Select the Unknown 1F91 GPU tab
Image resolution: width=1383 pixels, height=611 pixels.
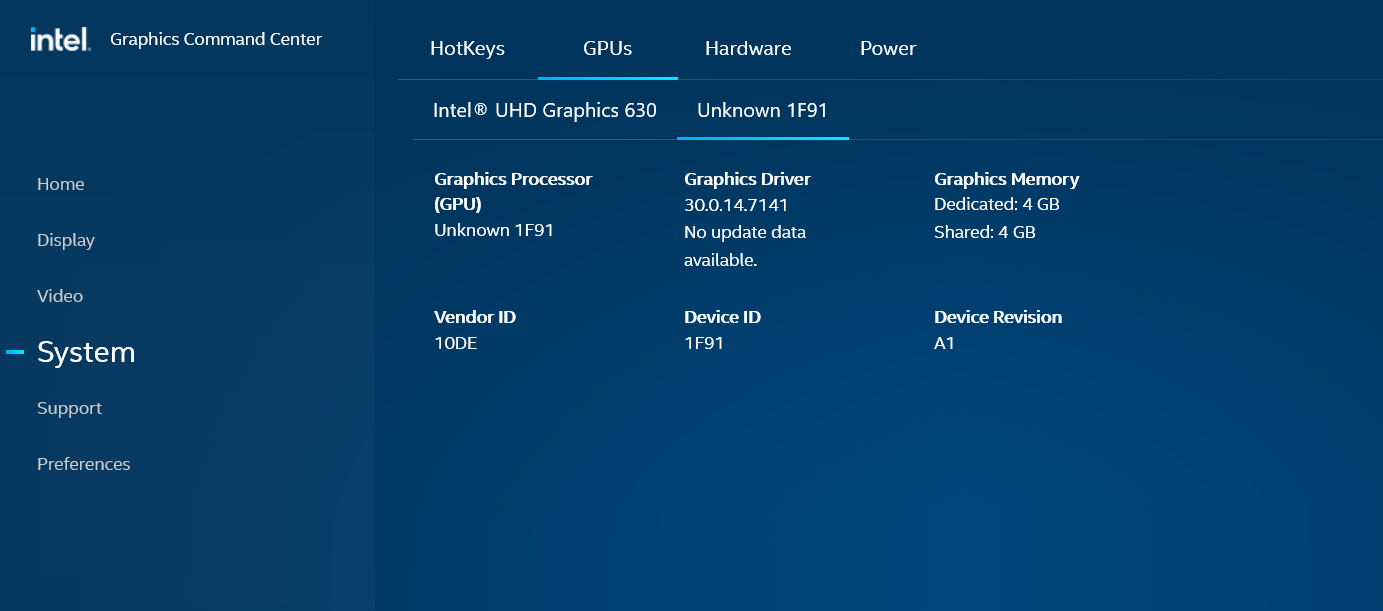tap(763, 110)
